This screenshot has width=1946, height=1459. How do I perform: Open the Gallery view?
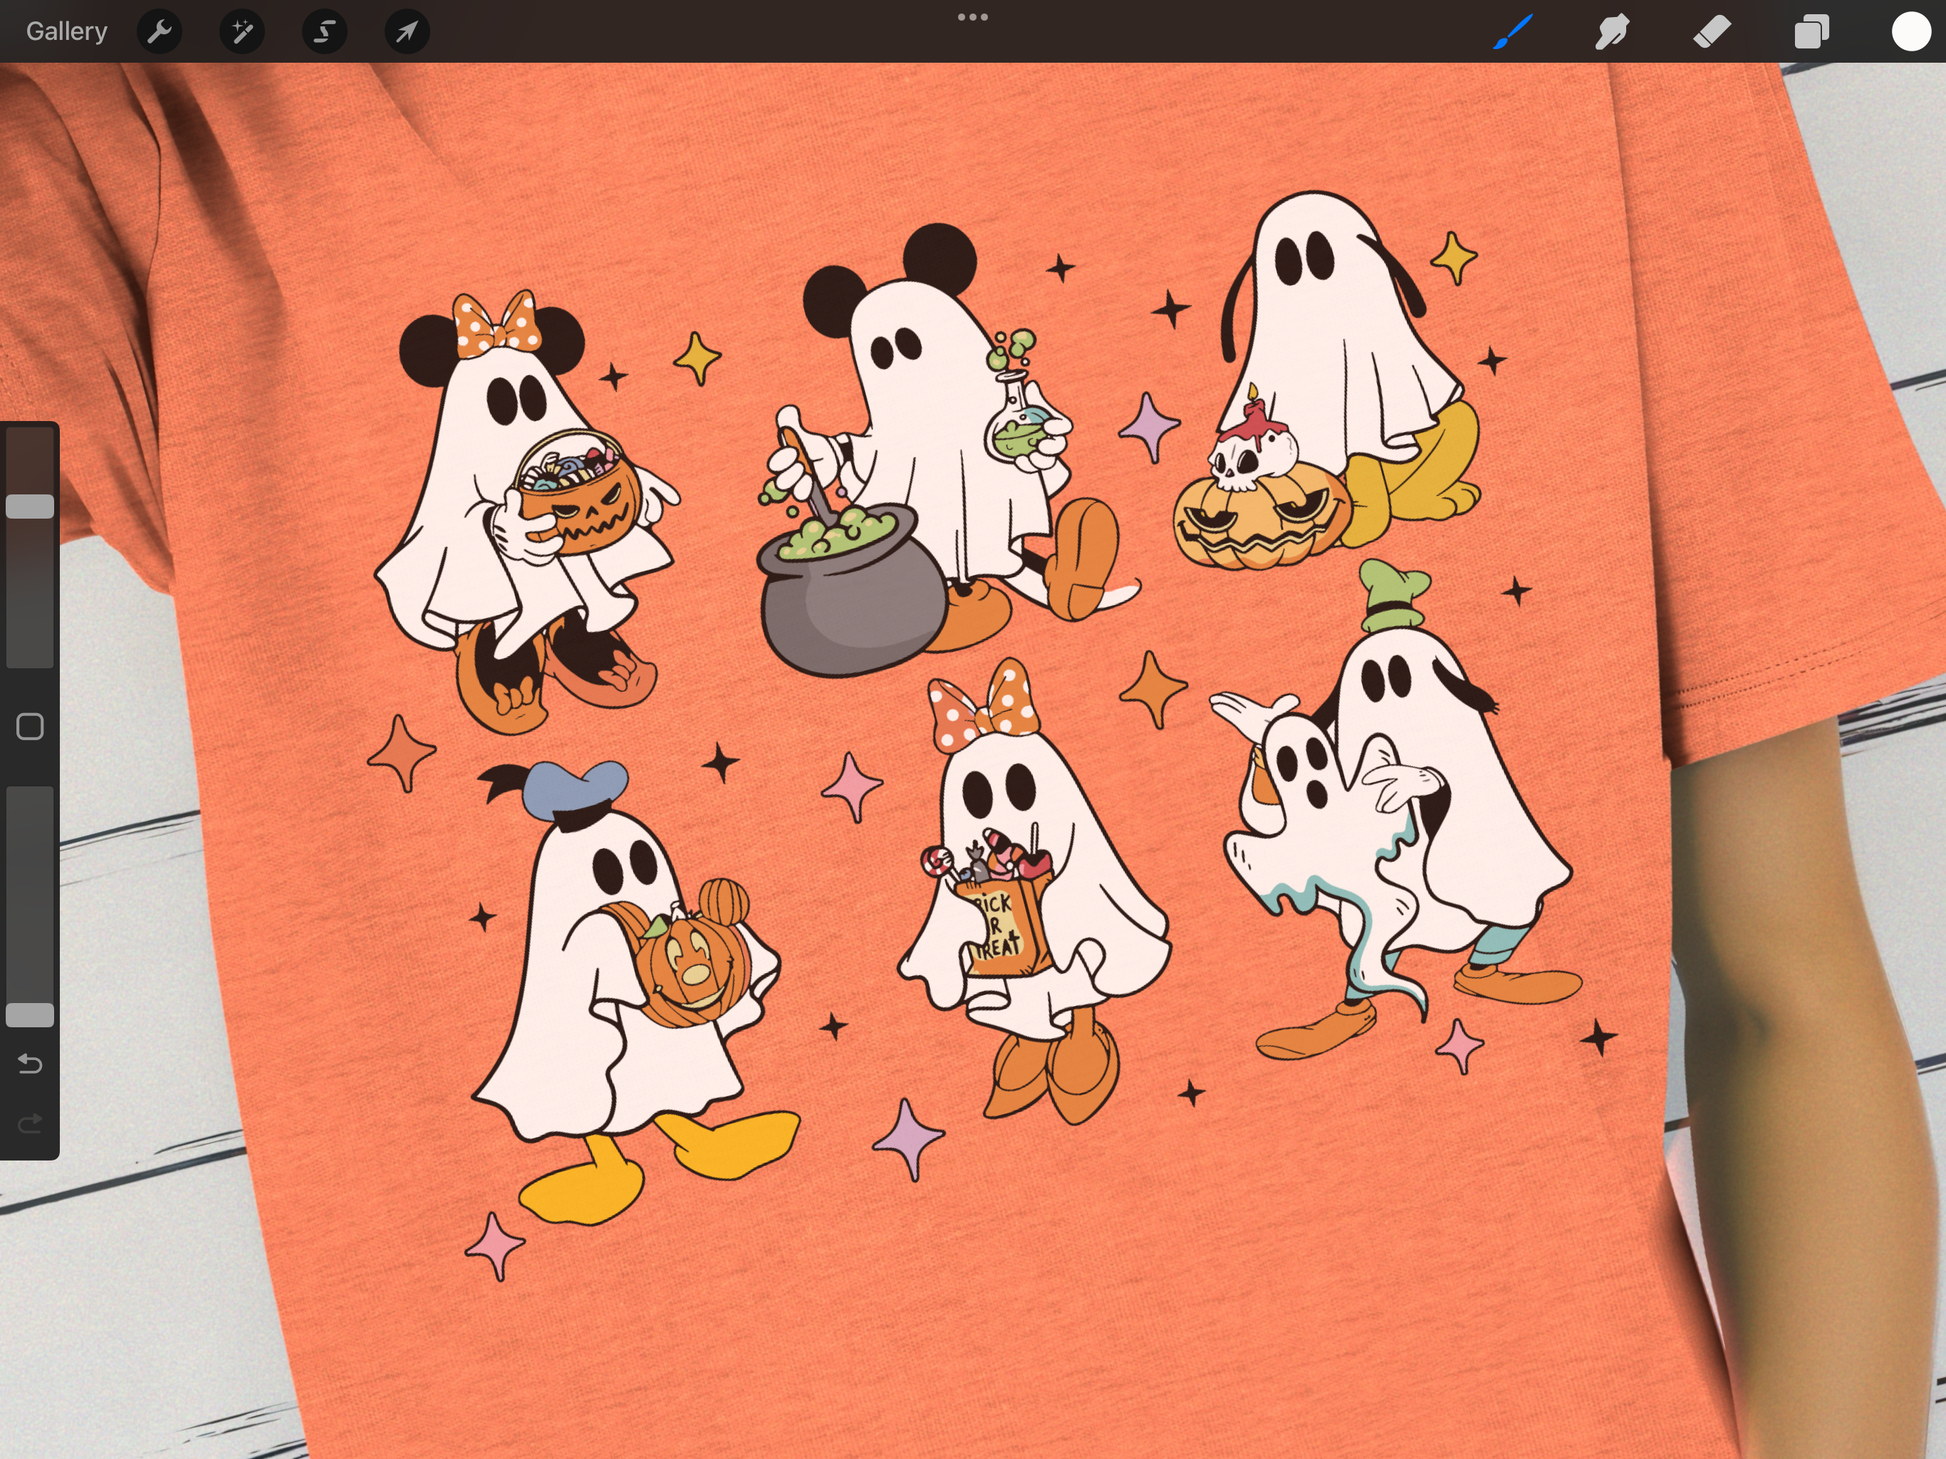tap(66, 31)
